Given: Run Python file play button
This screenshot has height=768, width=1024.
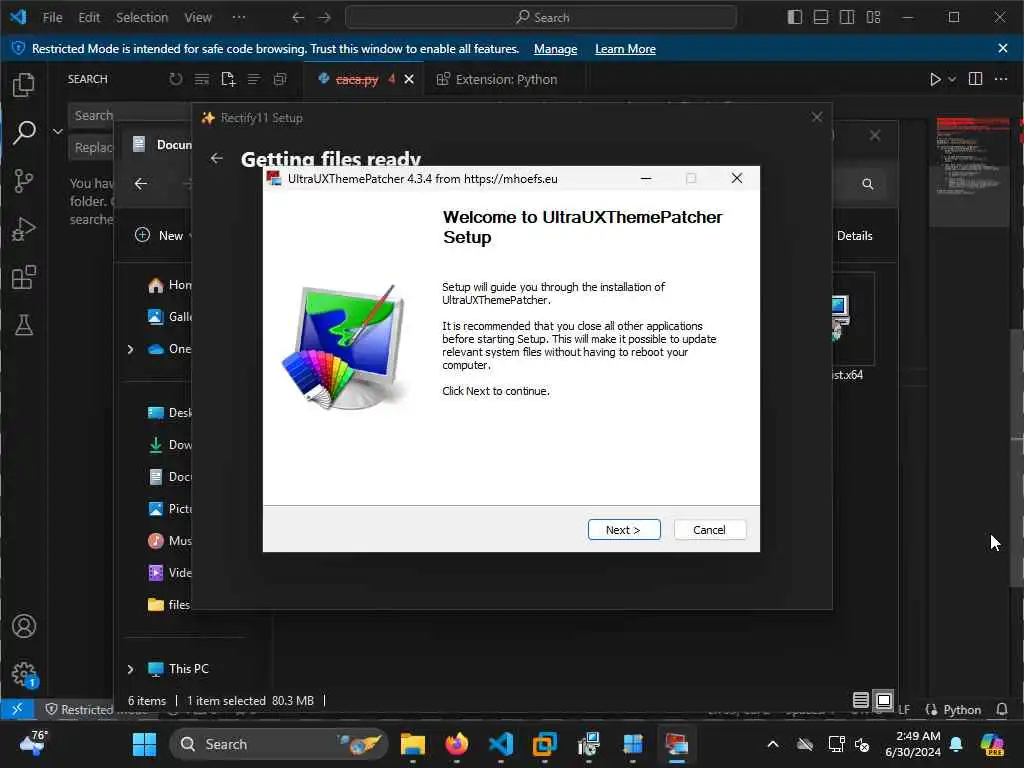Looking at the screenshot, I should 935,79.
